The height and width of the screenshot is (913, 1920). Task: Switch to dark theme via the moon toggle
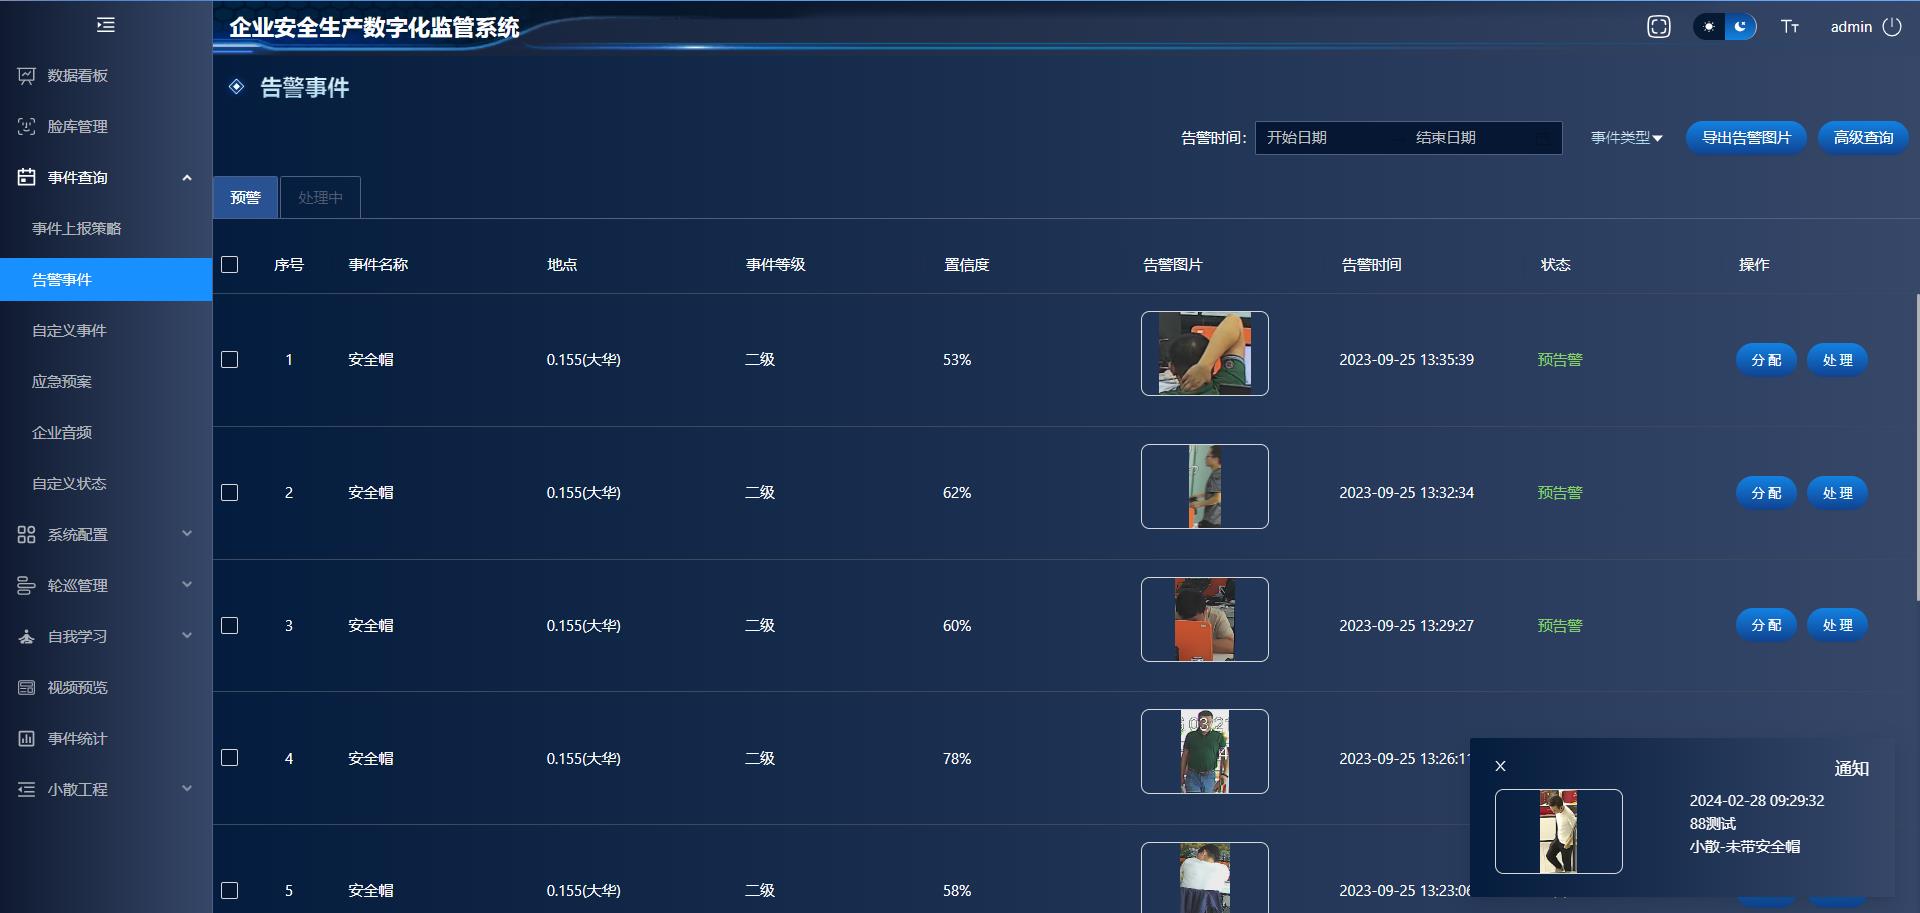click(1741, 27)
